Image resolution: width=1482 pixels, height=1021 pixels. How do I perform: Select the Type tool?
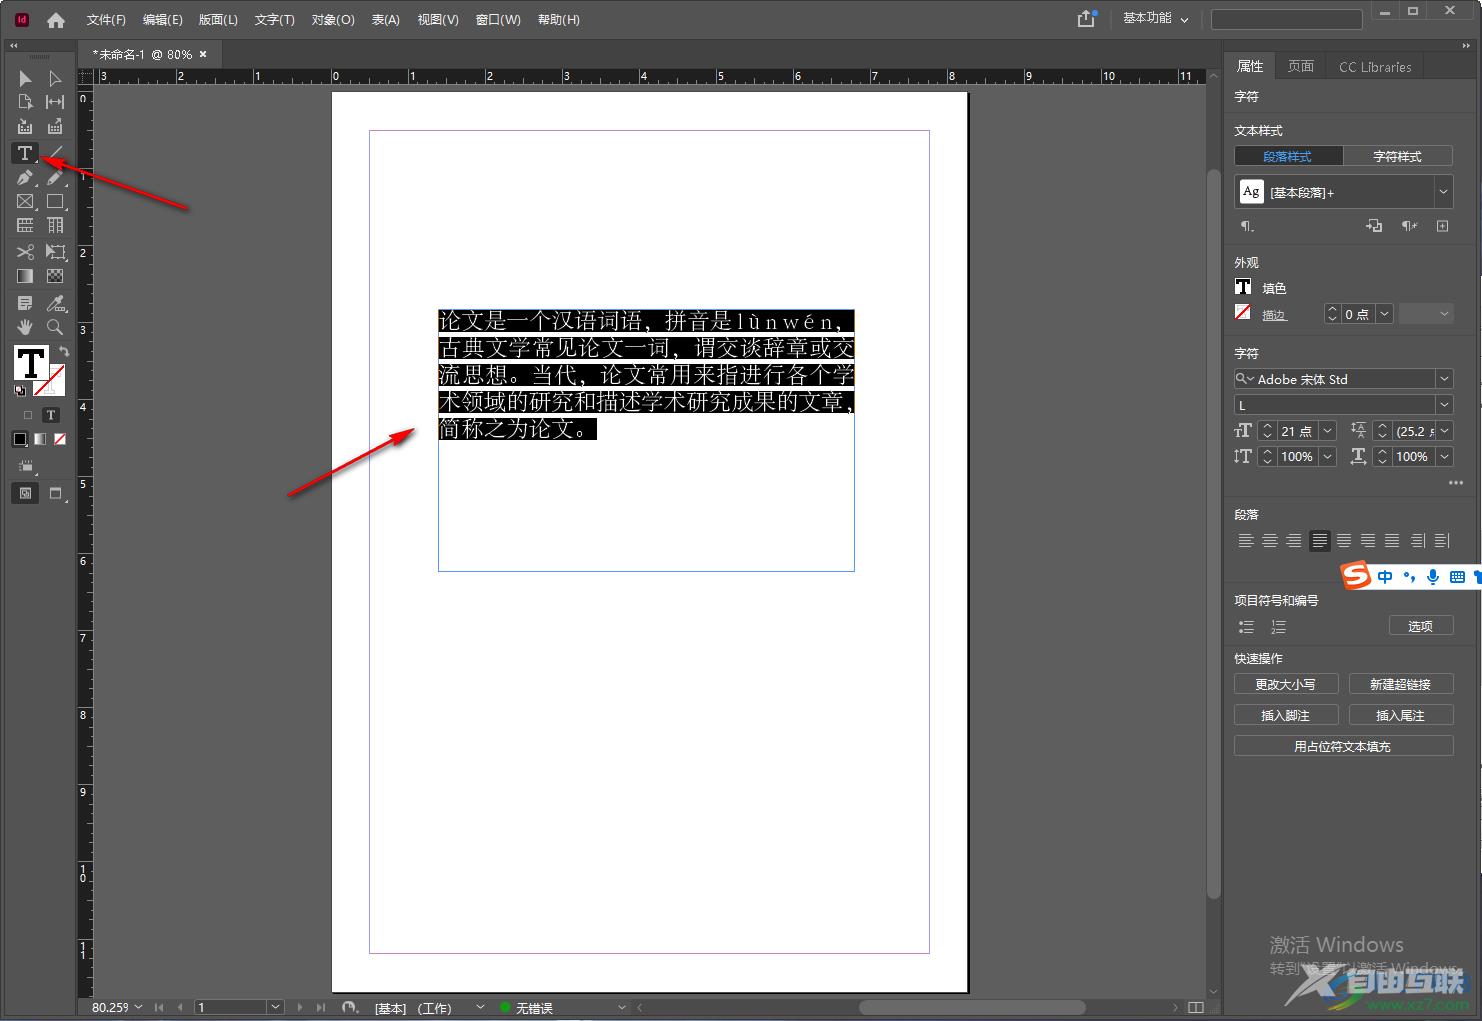[x=25, y=153]
